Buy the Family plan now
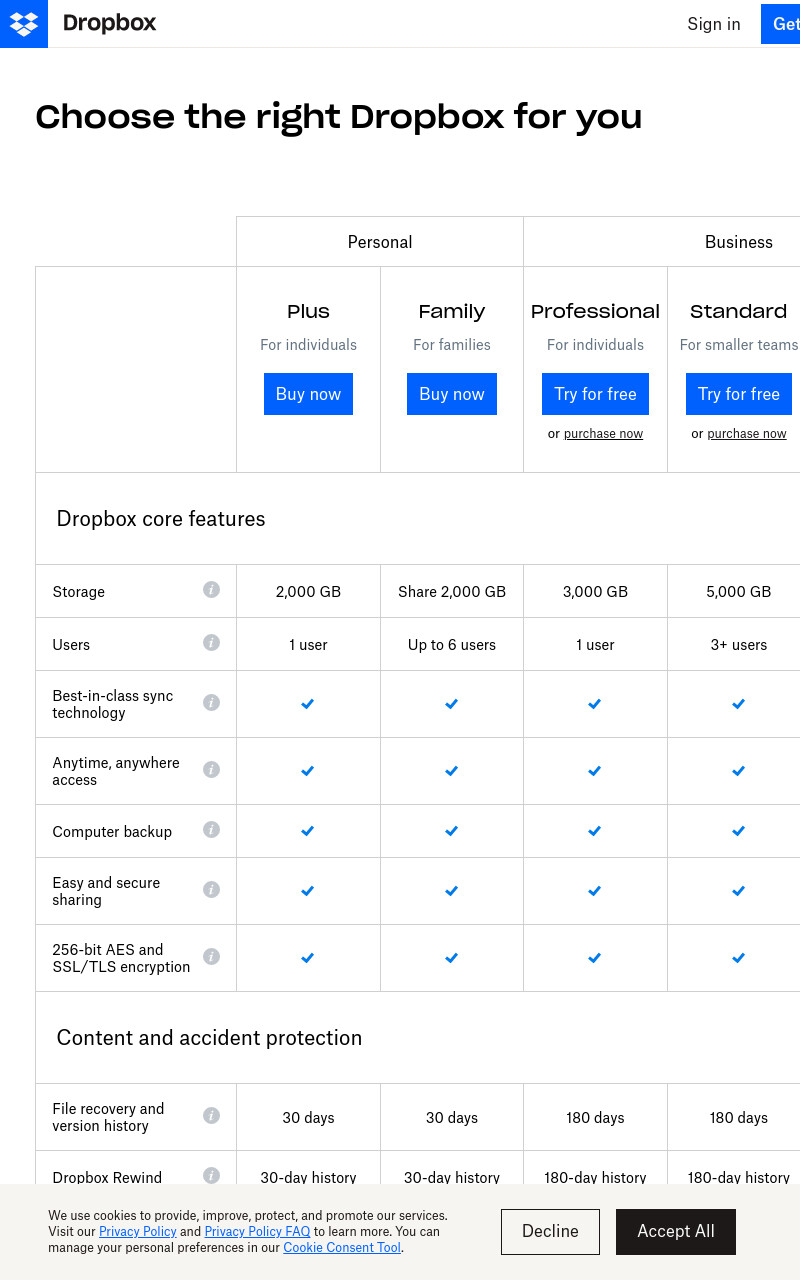800x1280 pixels. pos(452,394)
